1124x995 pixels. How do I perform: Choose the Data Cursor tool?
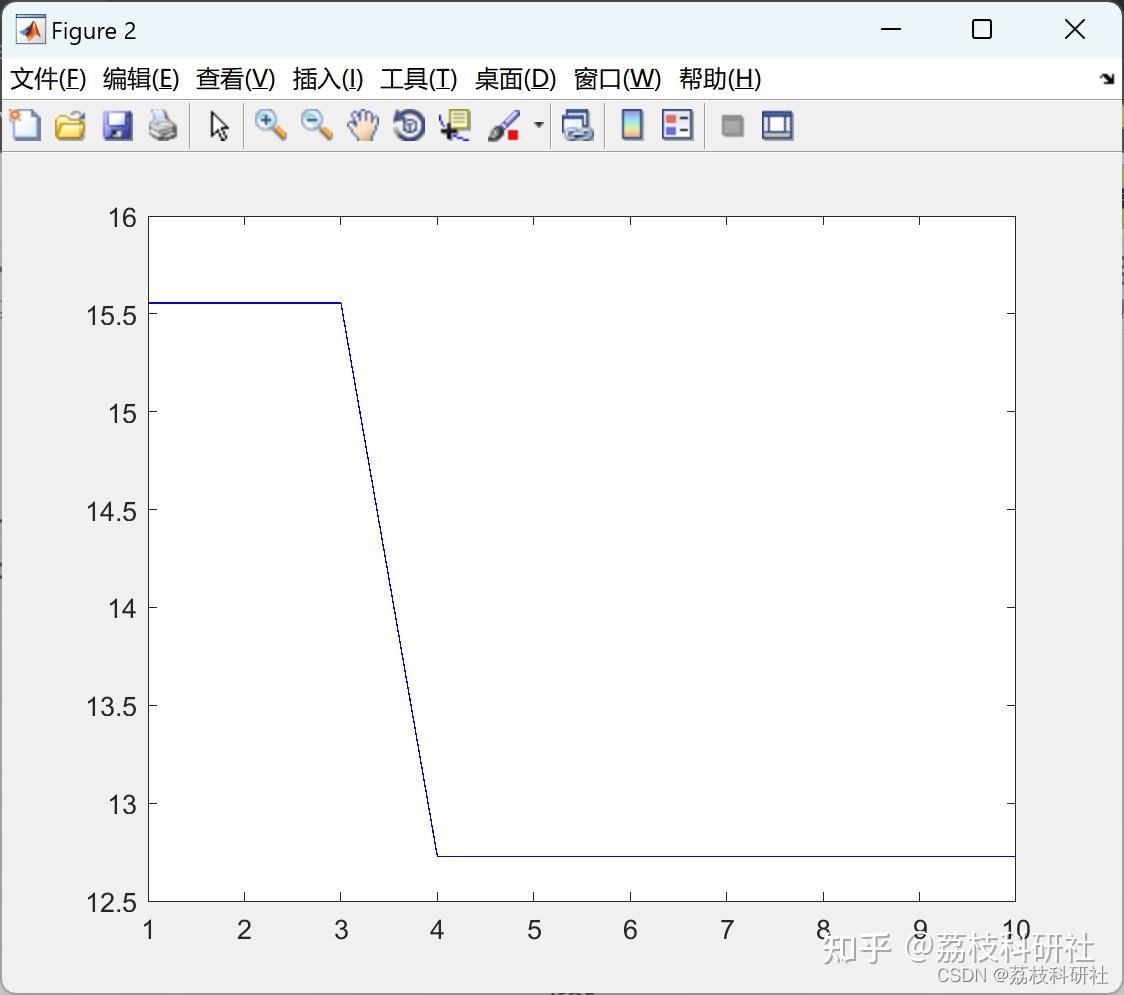click(455, 125)
